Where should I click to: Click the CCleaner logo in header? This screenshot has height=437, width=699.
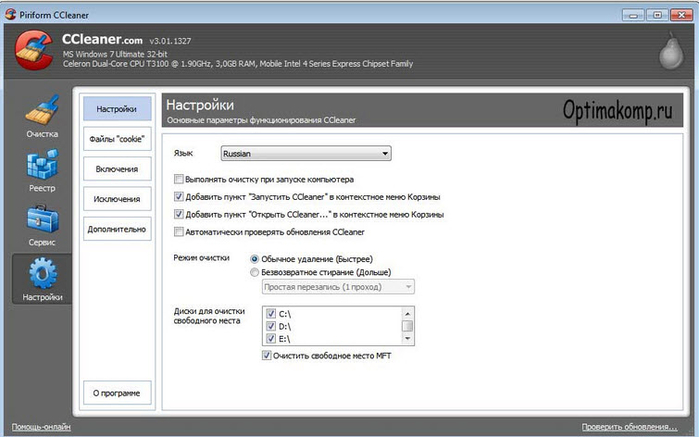tap(35, 50)
